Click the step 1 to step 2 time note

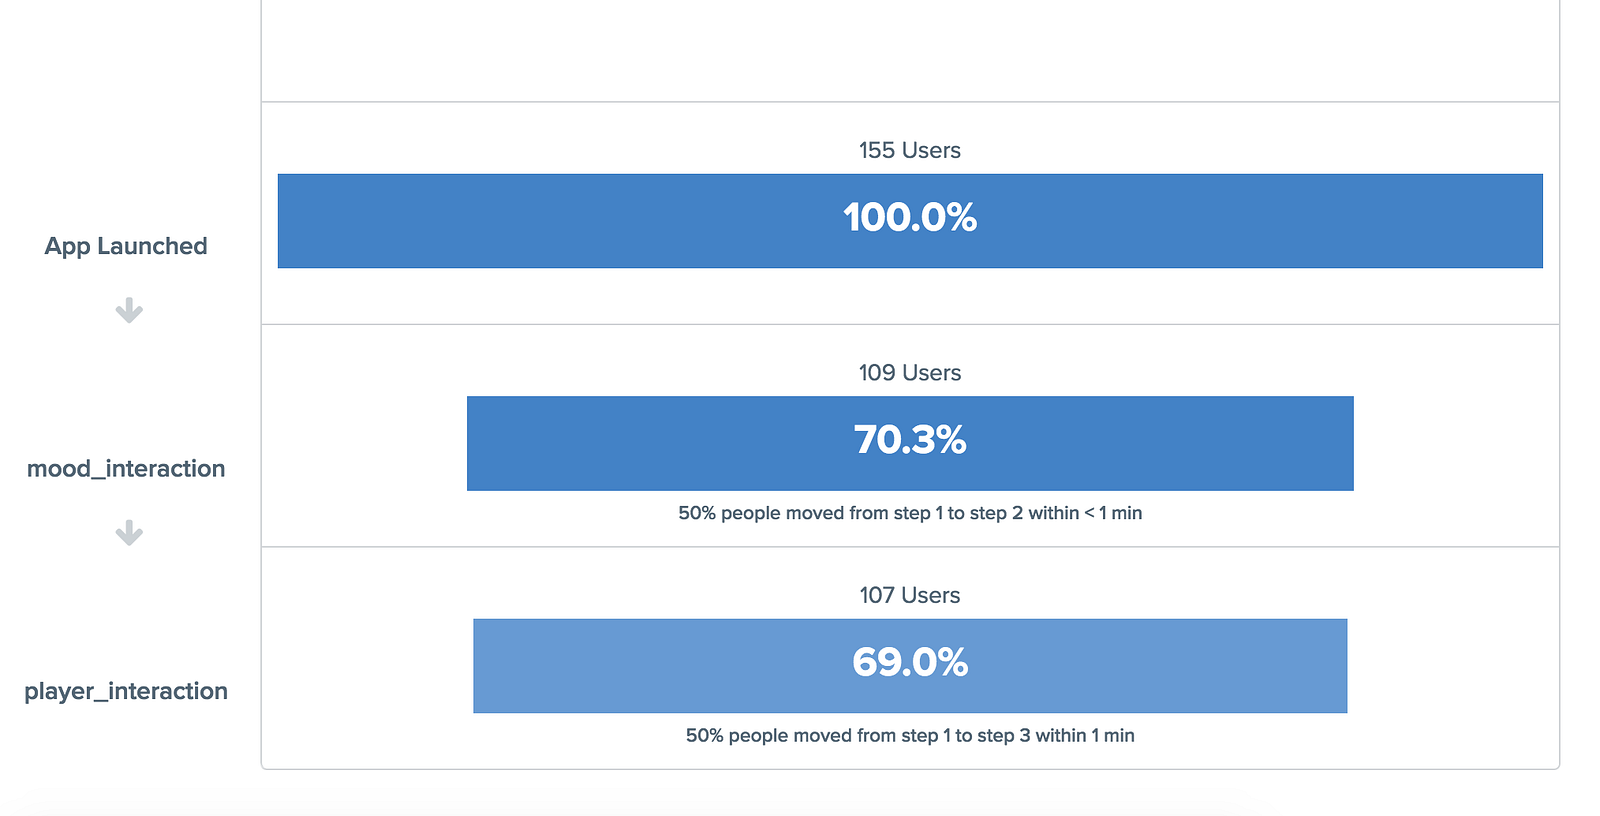(x=909, y=513)
